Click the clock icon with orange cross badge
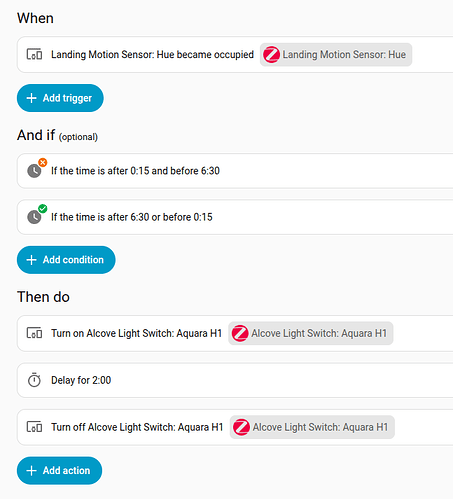Image resolution: width=453 pixels, height=499 pixels. 34,171
